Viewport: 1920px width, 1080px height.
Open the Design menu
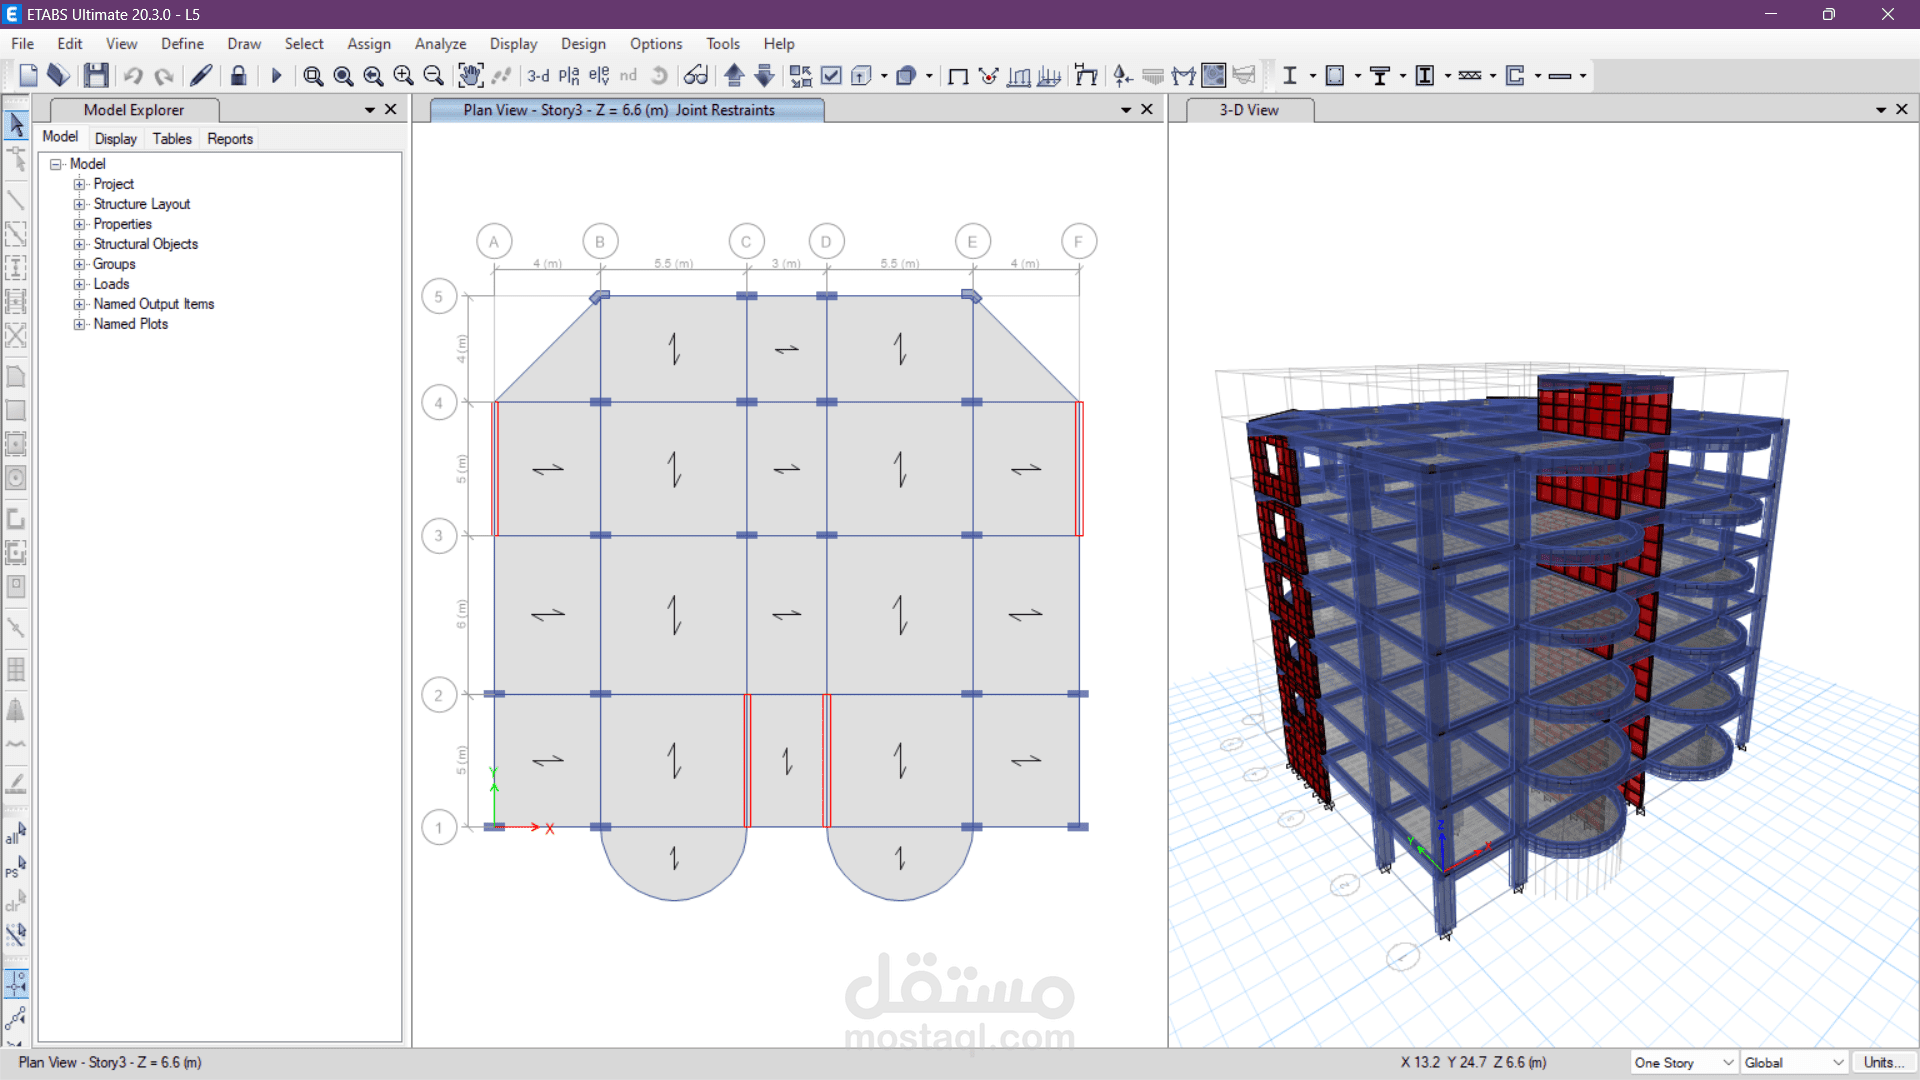583,44
